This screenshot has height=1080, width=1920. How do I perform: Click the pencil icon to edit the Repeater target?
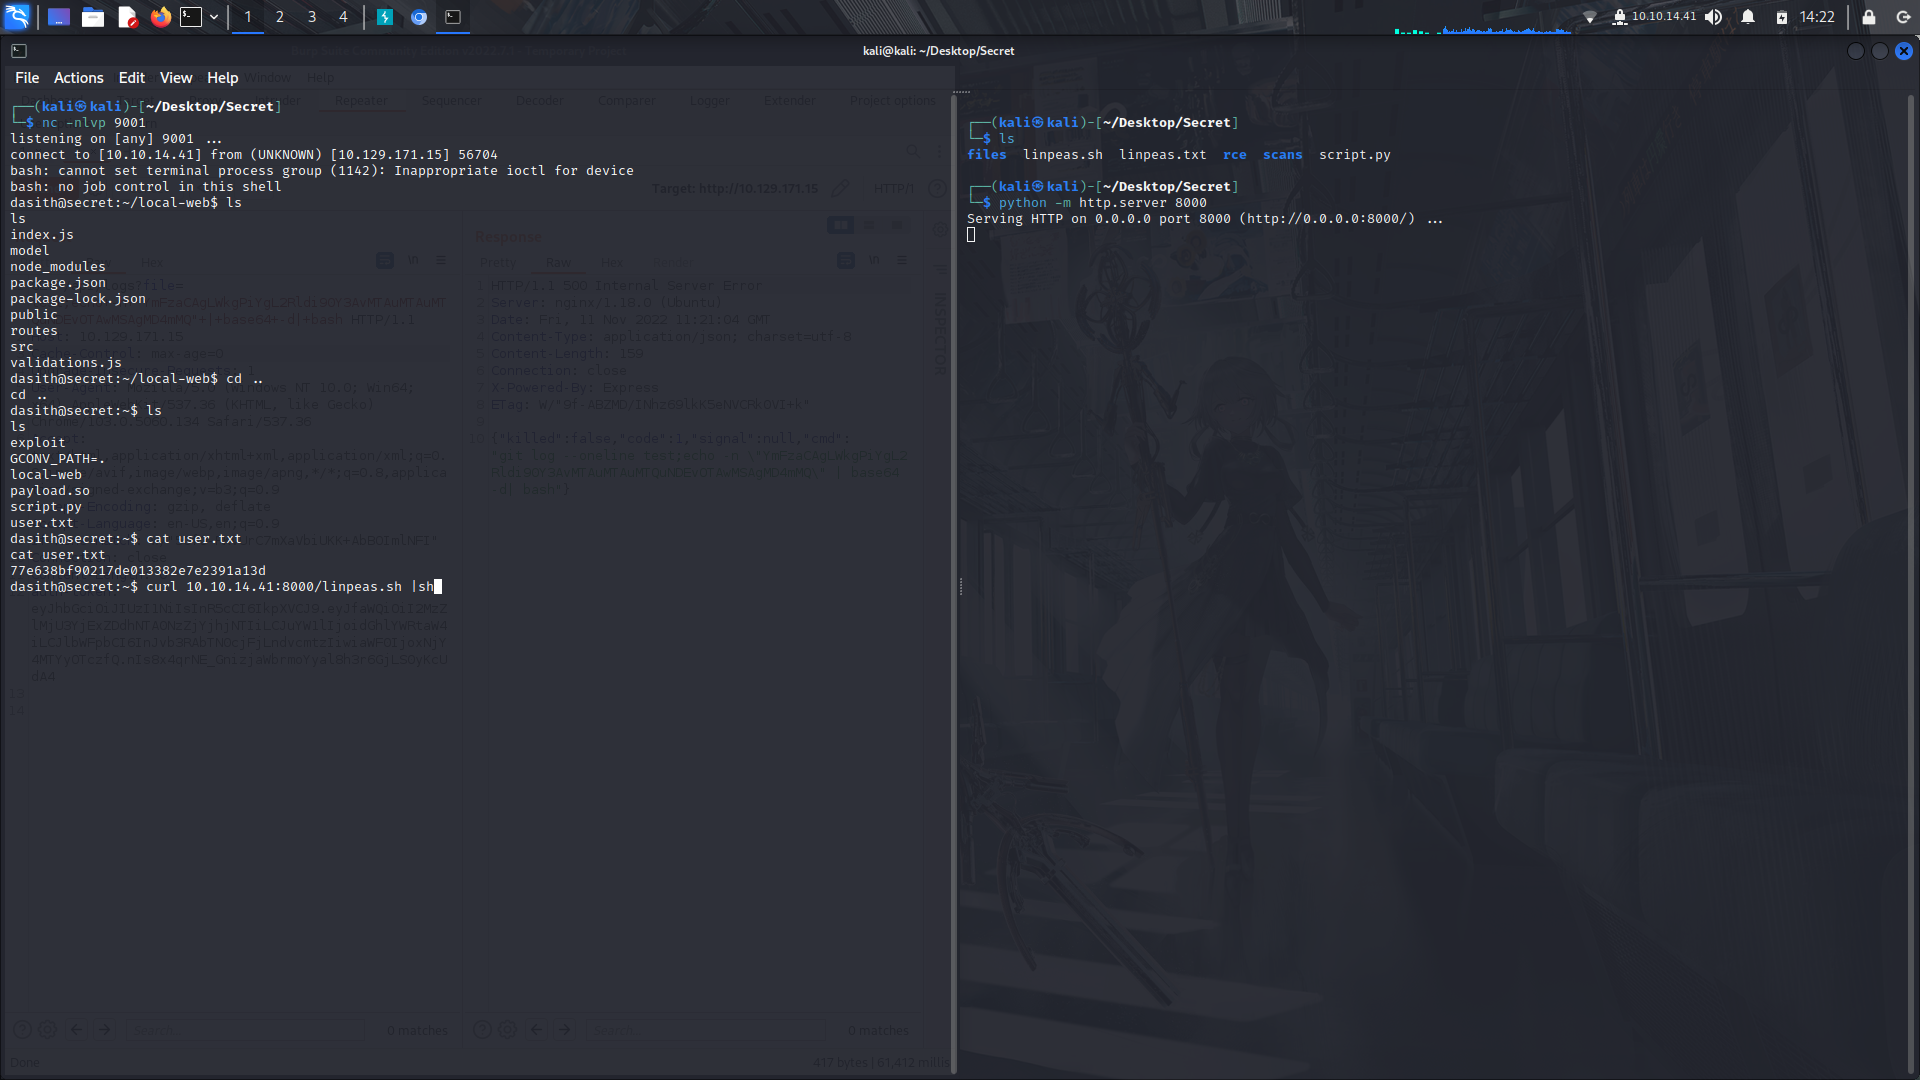(840, 188)
